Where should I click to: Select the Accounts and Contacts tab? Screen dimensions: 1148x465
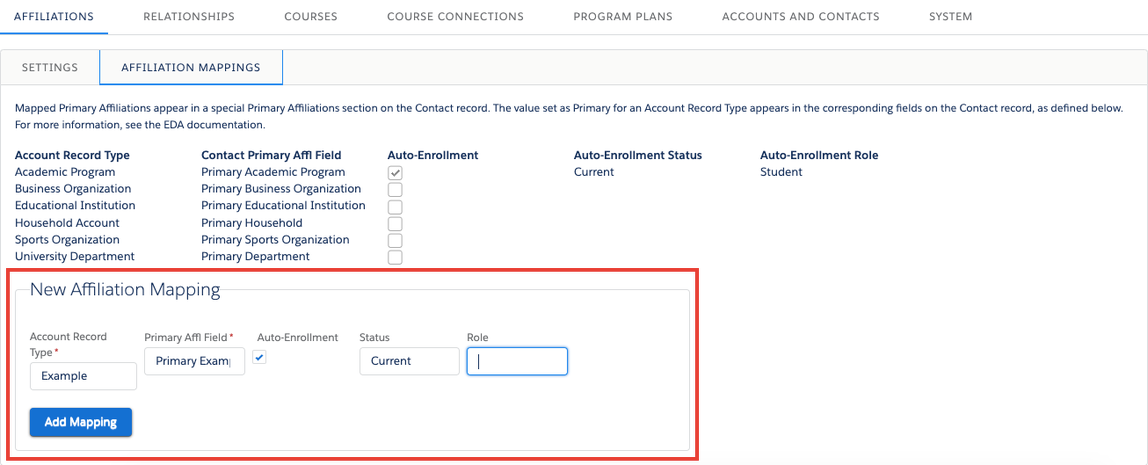(x=800, y=17)
